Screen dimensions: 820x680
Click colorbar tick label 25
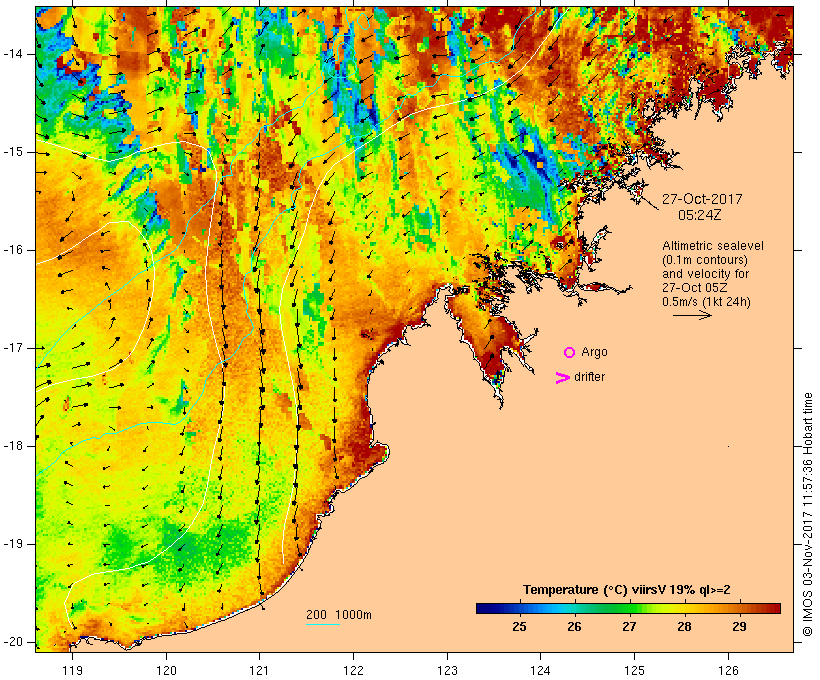pos(519,627)
